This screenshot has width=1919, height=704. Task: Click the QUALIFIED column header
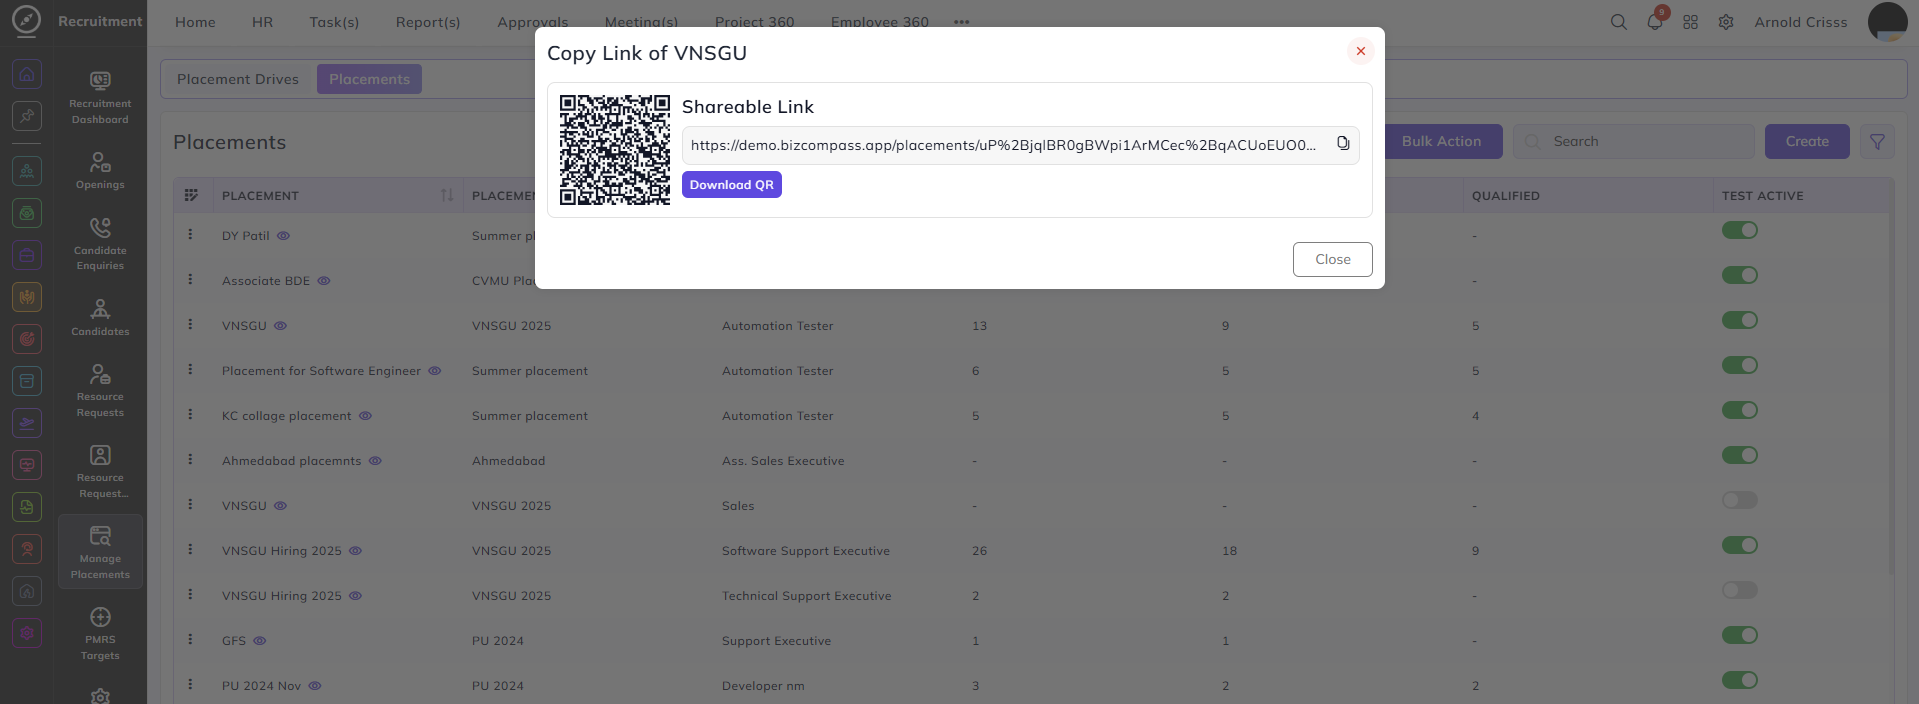click(1505, 196)
